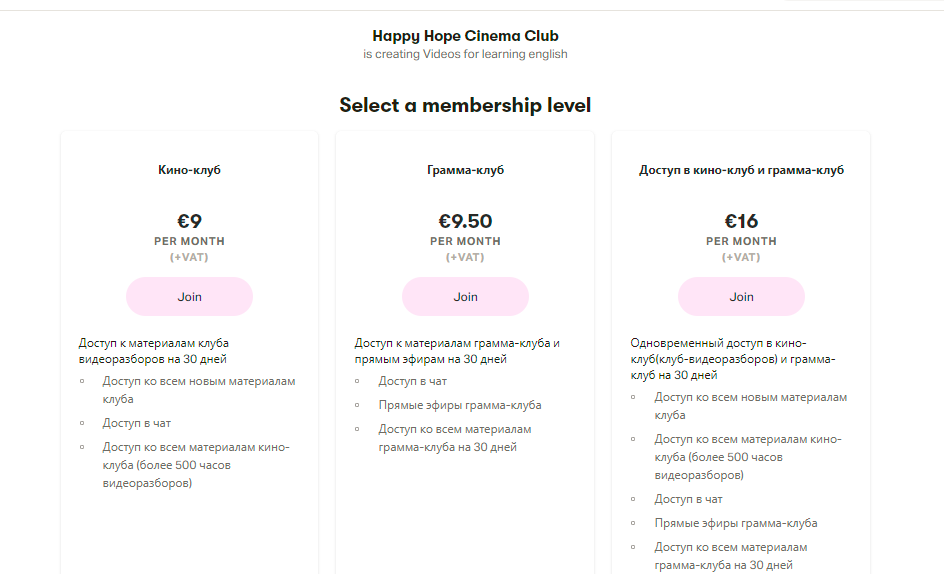Click Грамма-клуб description mentioning прямым эфирам
944x574 pixels.
[x=457, y=351]
